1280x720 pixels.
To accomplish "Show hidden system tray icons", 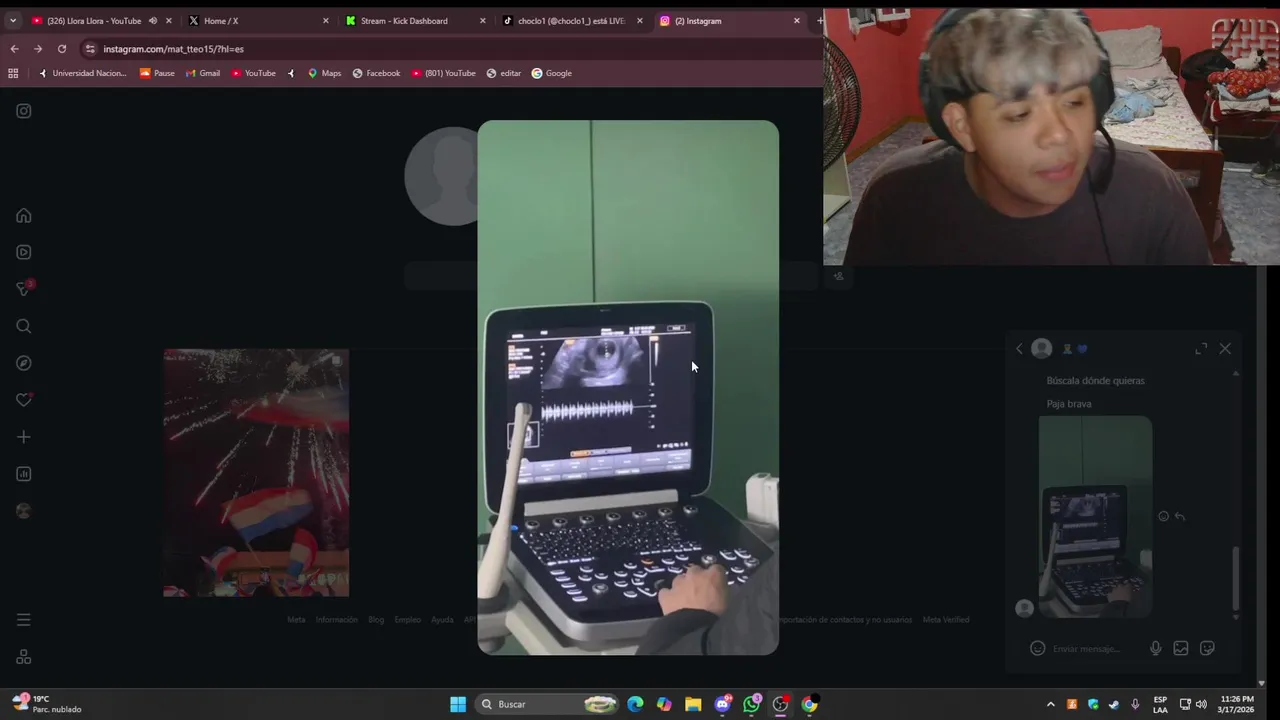I will tap(1050, 704).
